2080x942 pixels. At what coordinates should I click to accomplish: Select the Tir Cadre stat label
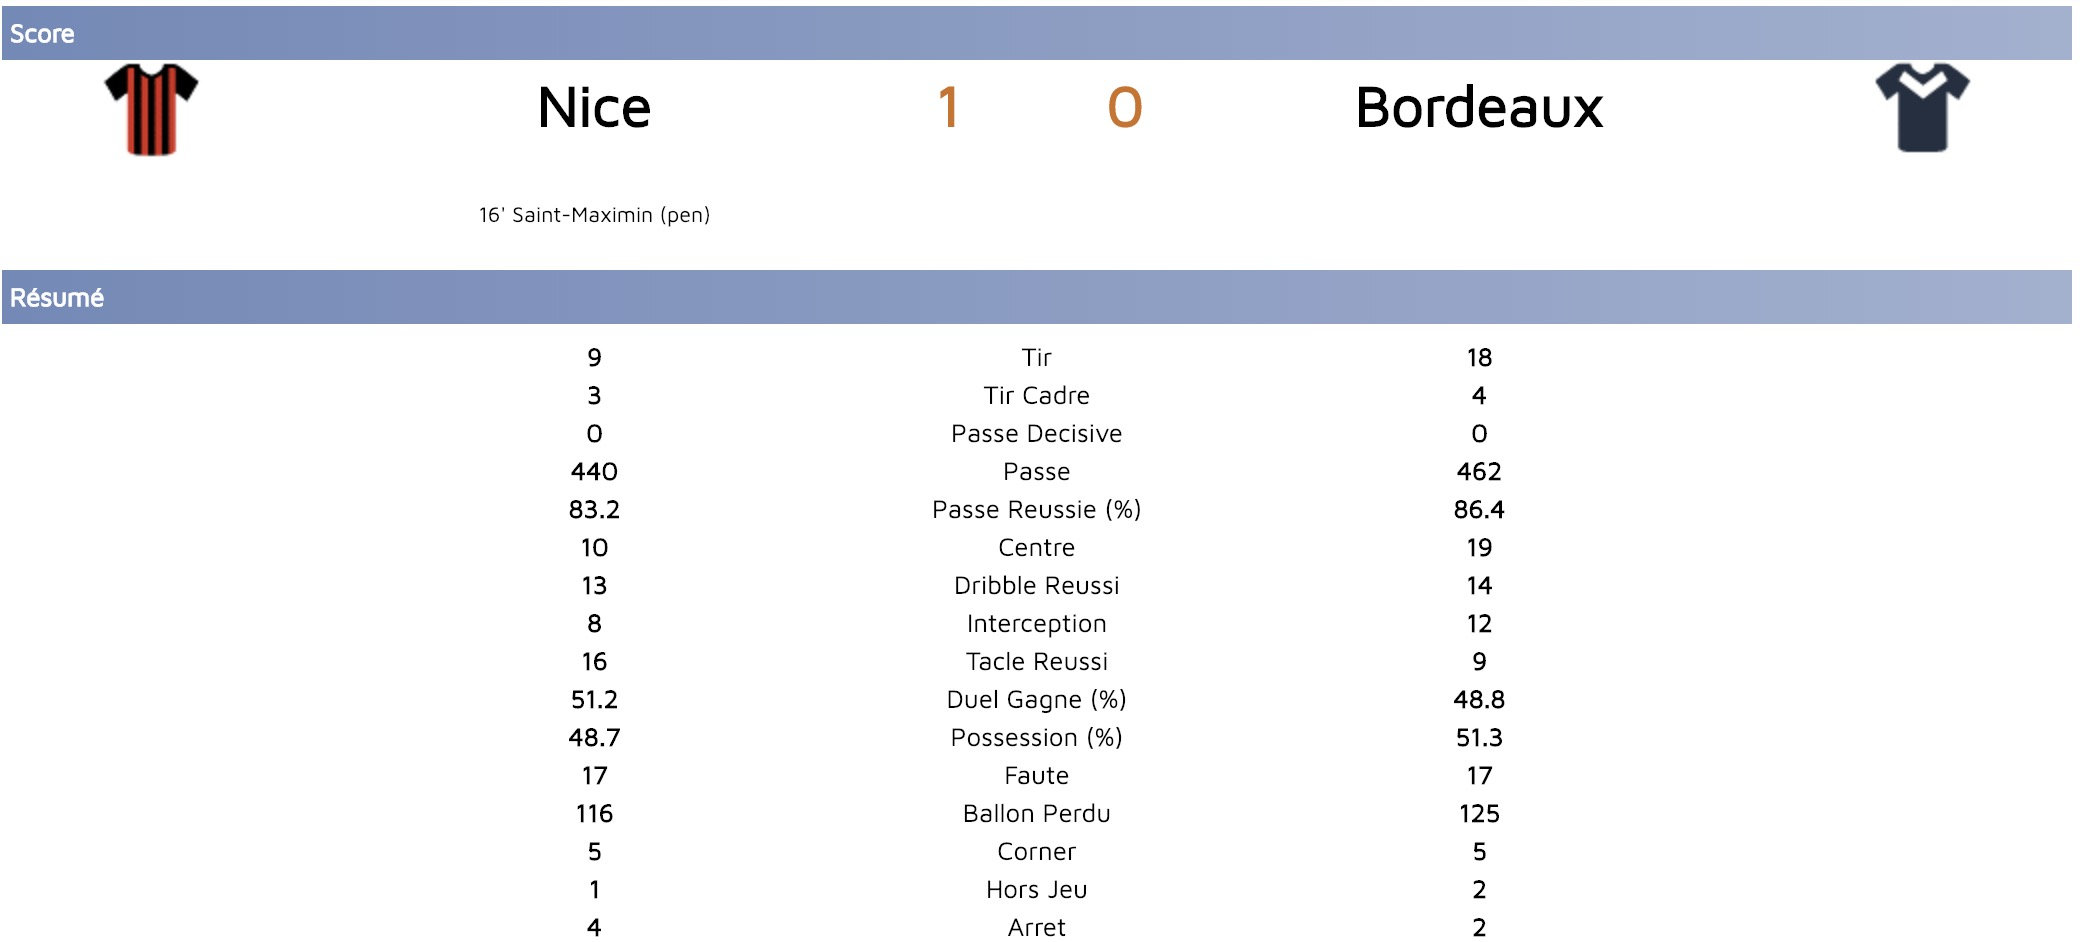tap(1036, 396)
